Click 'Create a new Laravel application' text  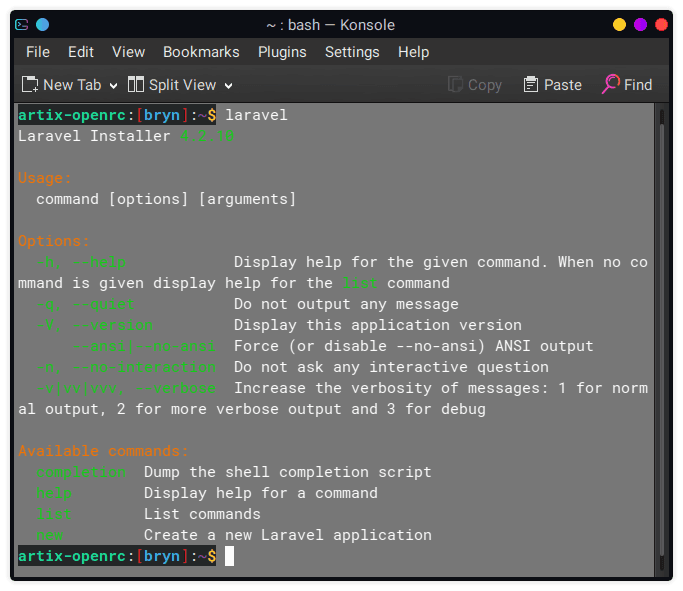[287, 535]
